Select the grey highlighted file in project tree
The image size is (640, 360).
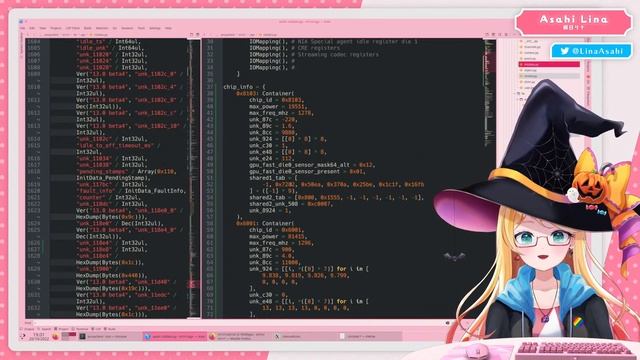549,76
